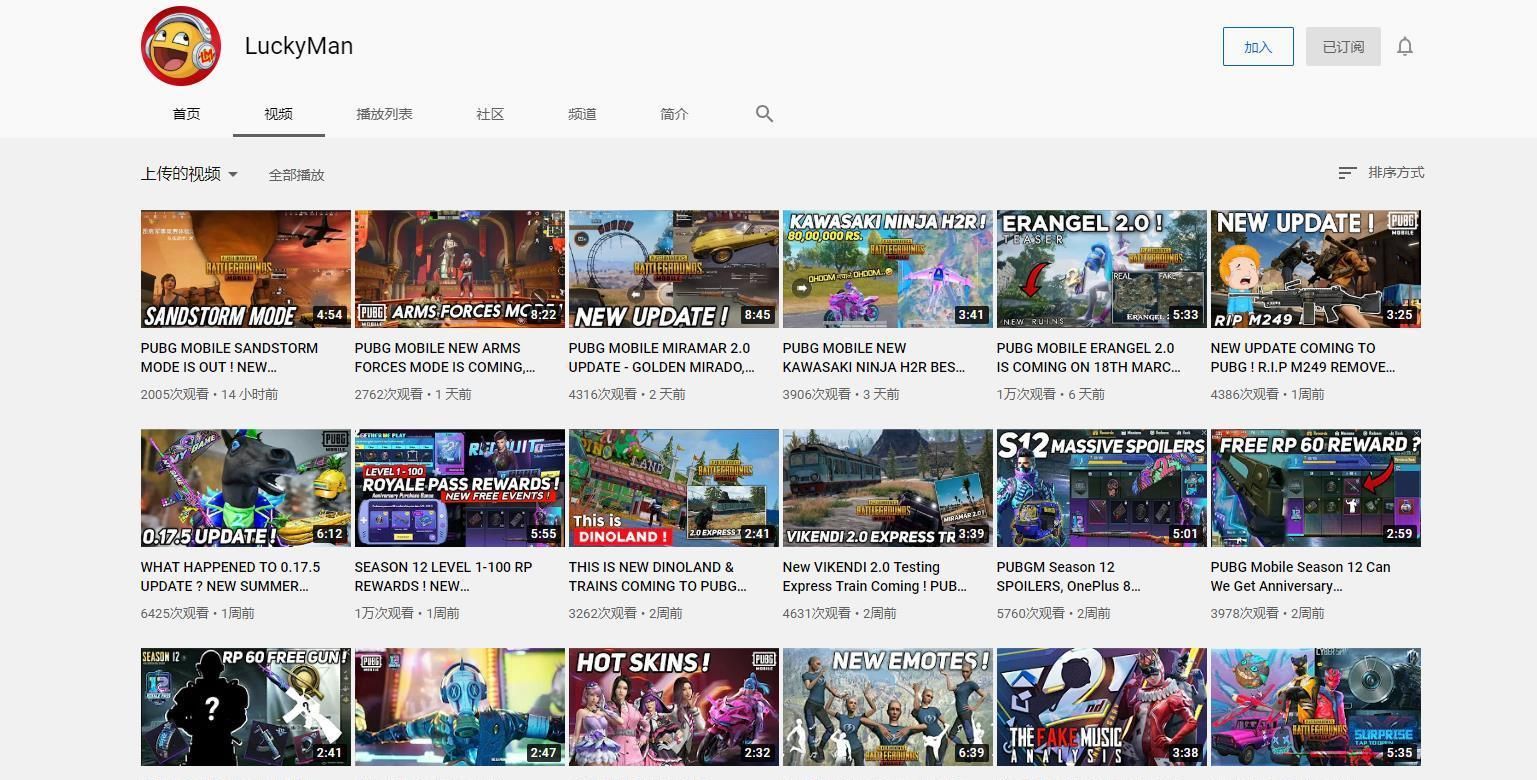Open the Hot Skins video thumbnail
Image resolution: width=1537 pixels, height=780 pixels.
(674, 707)
